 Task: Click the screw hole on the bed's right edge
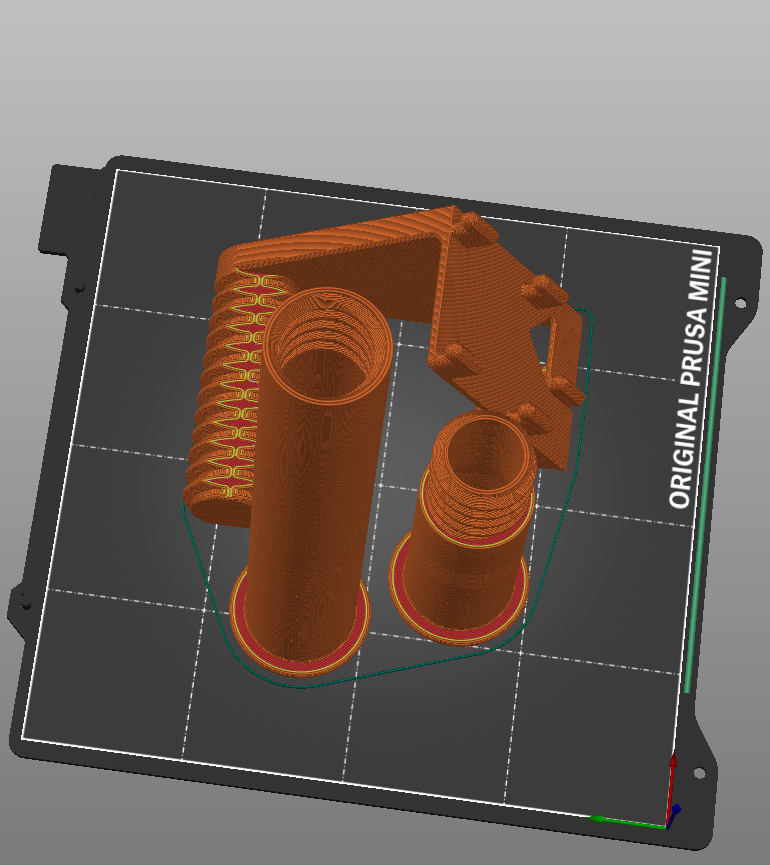pyautogui.click(x=740, y=303)
